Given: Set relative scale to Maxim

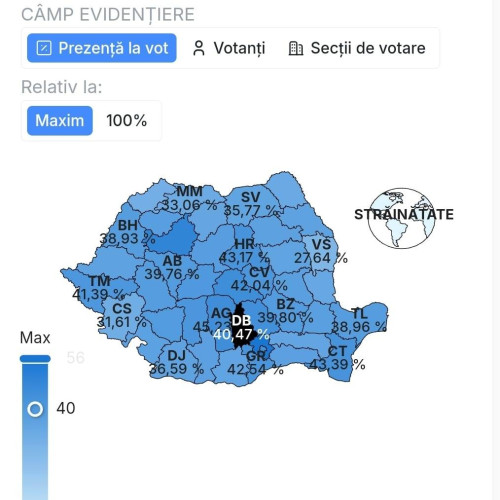Looking at the screenshot, I should [60, 121].
